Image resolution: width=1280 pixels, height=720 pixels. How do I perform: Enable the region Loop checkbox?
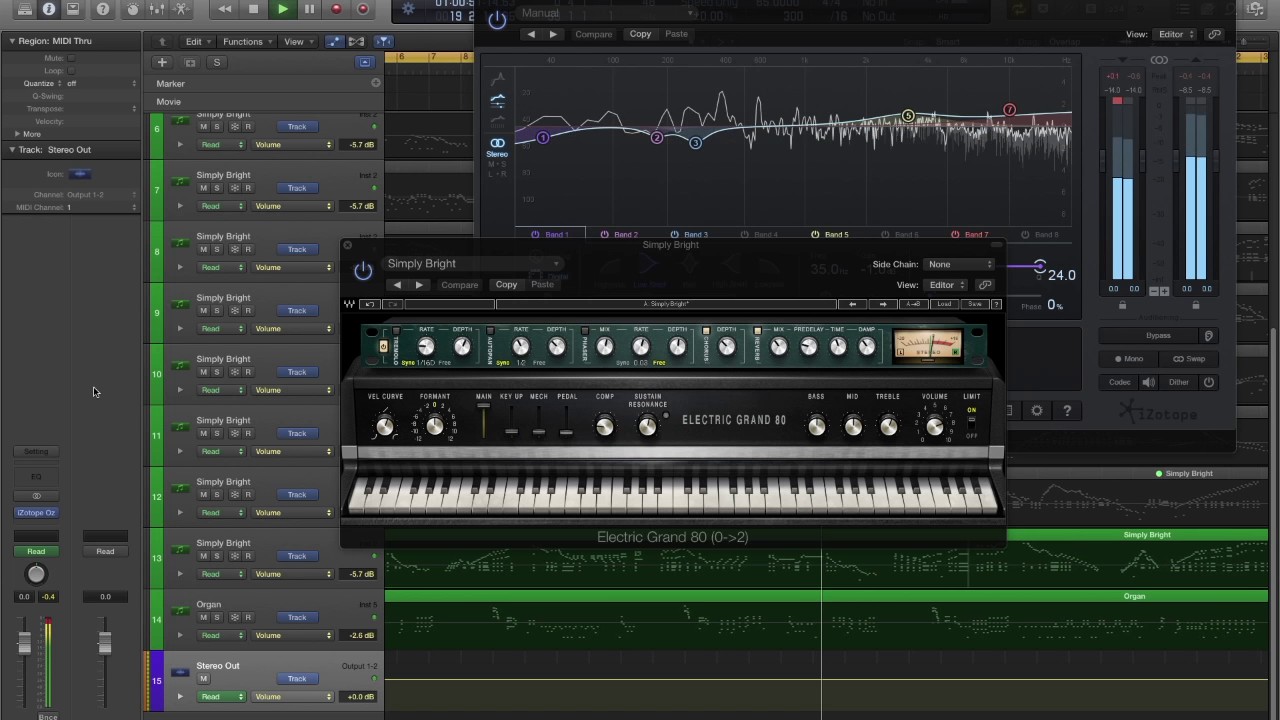[71, 71]
